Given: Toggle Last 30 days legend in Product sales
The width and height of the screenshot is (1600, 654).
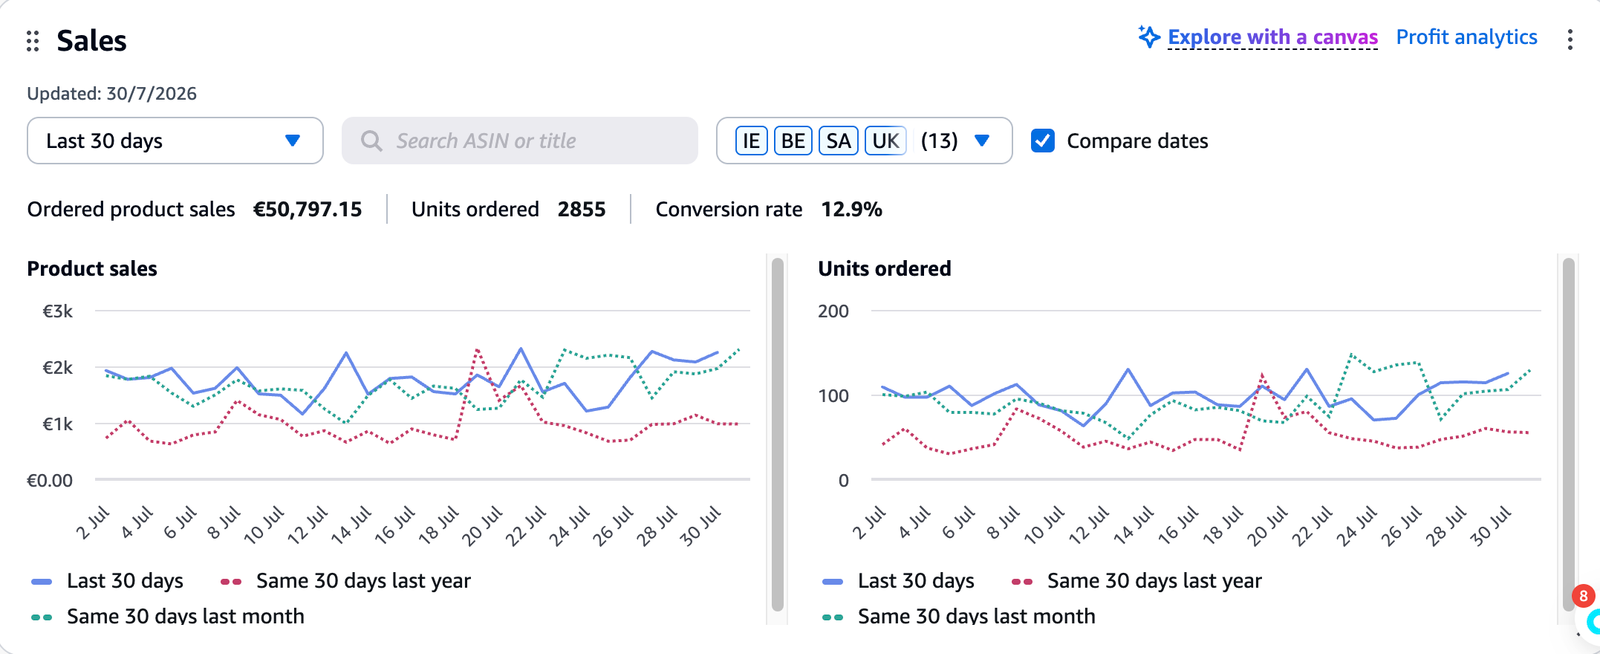Looking at the screenshot, I should 107,581.
